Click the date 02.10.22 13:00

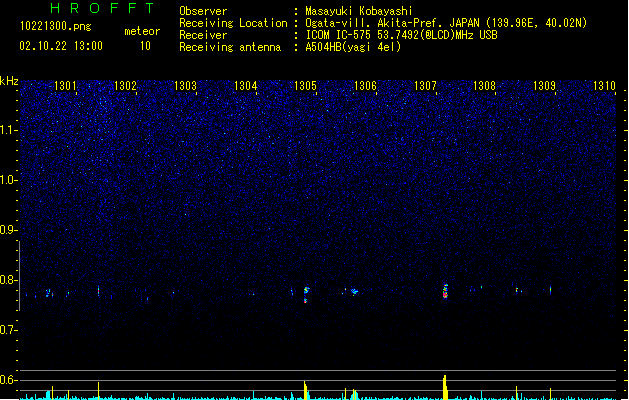(61, 46)
